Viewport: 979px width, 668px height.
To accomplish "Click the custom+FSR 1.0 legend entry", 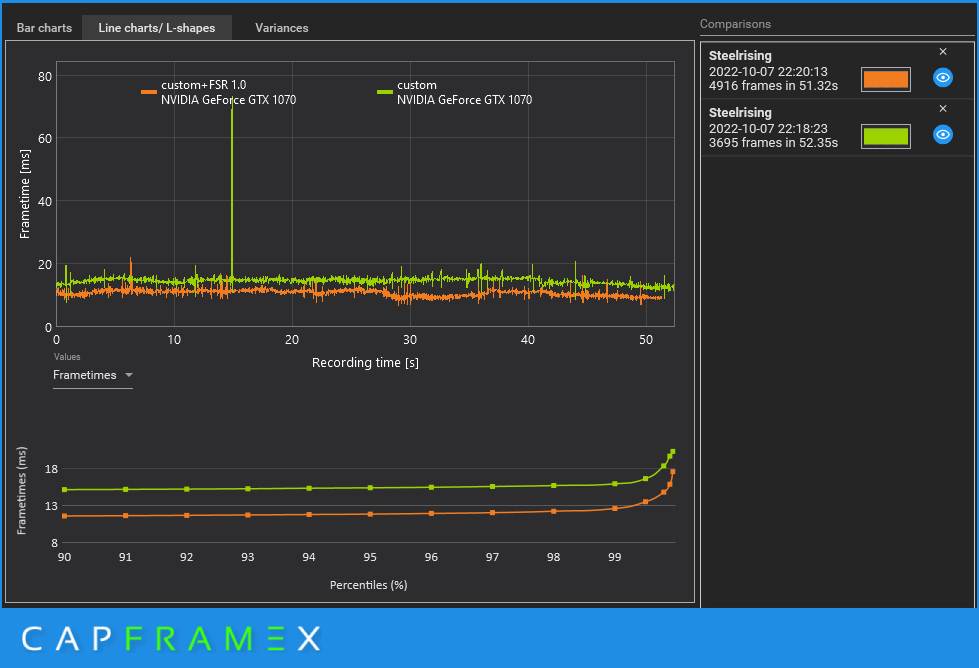I will tap(219, 92).
